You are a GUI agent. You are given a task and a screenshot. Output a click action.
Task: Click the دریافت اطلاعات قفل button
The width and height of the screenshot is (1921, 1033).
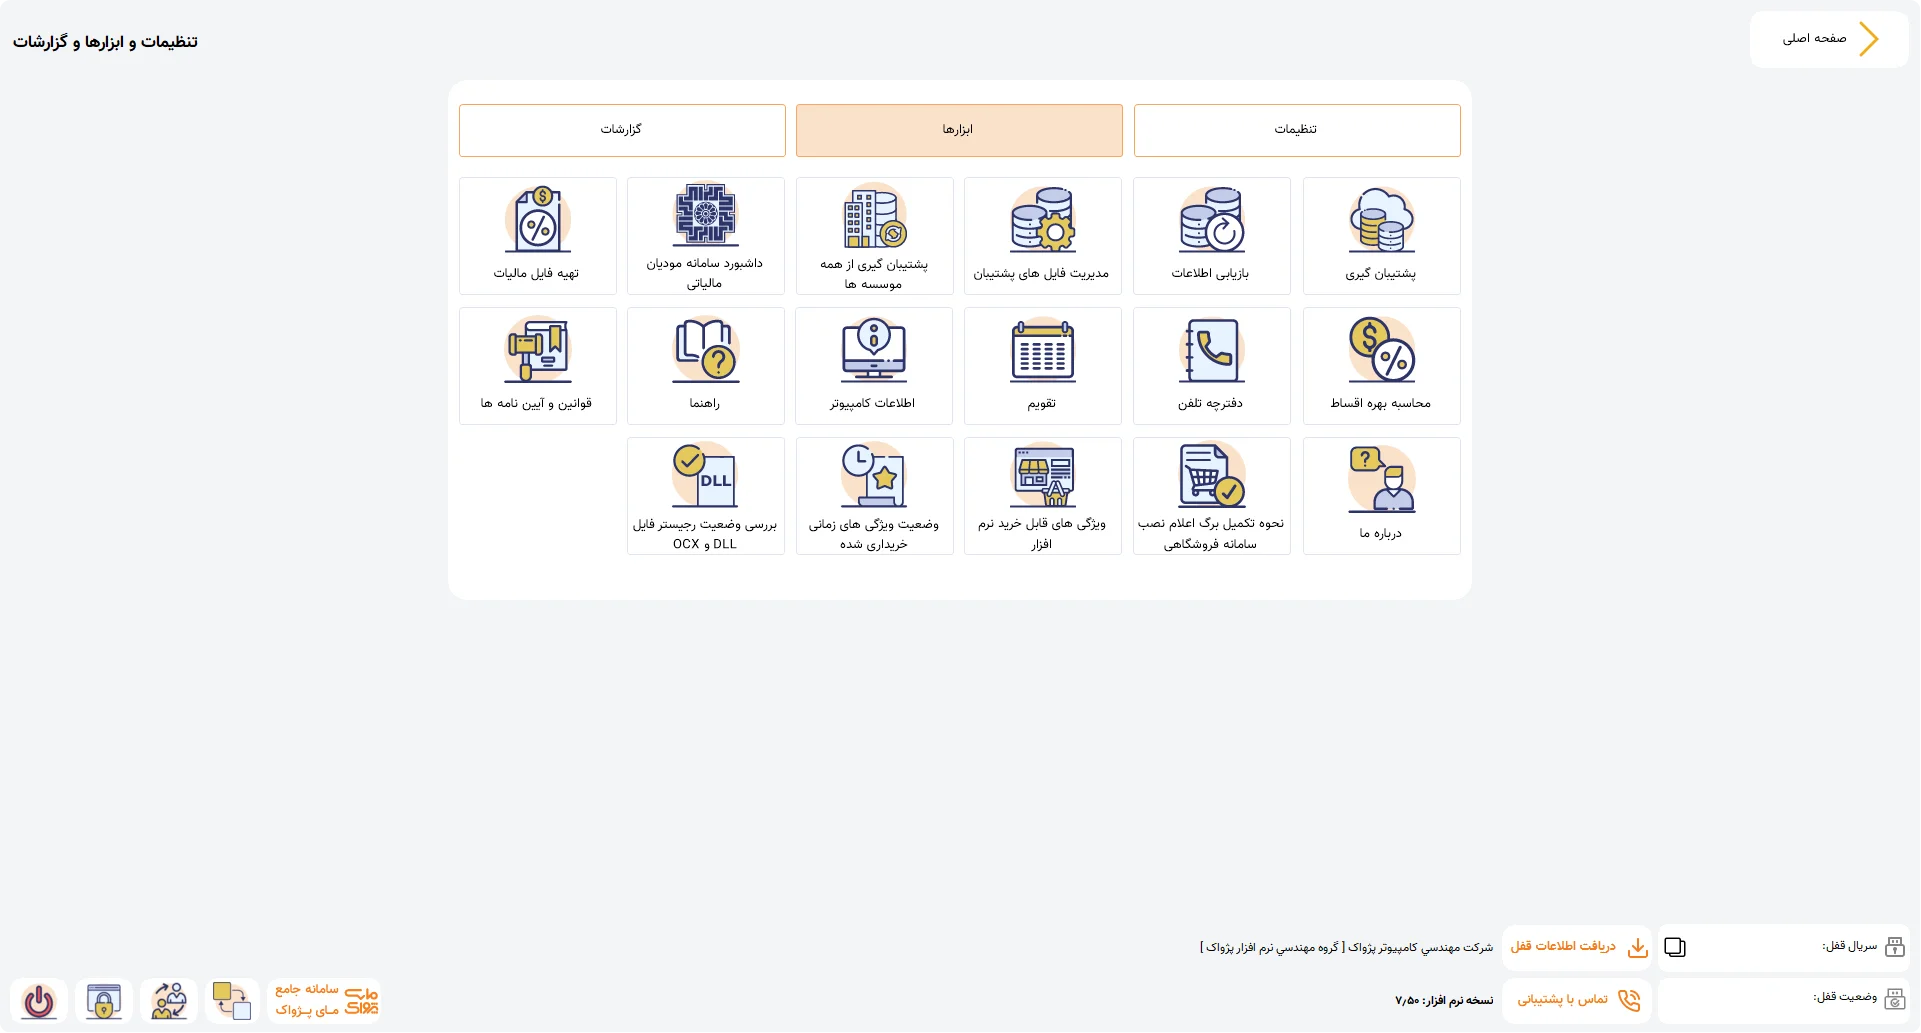click(x=1577, y=947)
